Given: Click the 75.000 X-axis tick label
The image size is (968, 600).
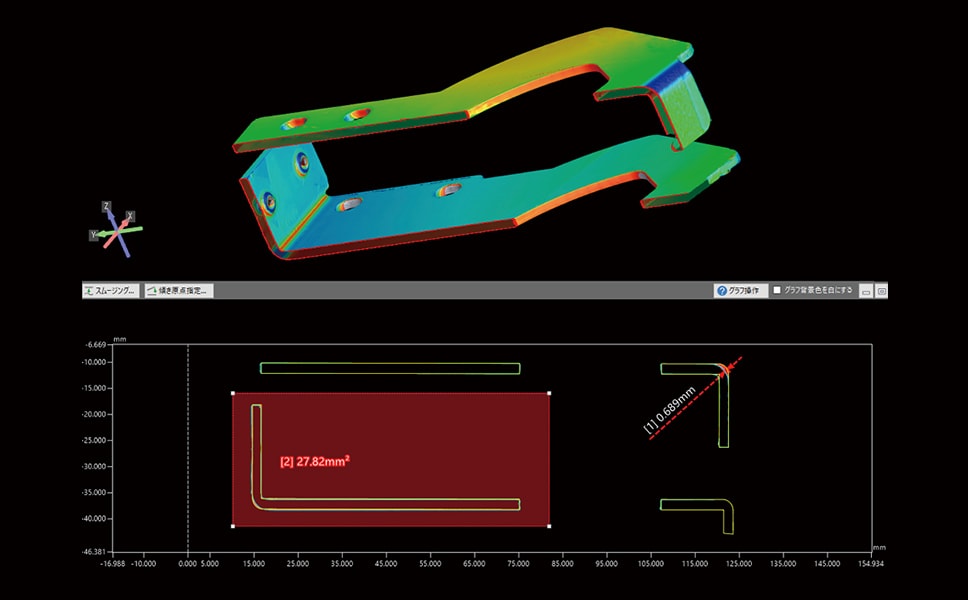Looking at the screenshot, I should [518, 564].
